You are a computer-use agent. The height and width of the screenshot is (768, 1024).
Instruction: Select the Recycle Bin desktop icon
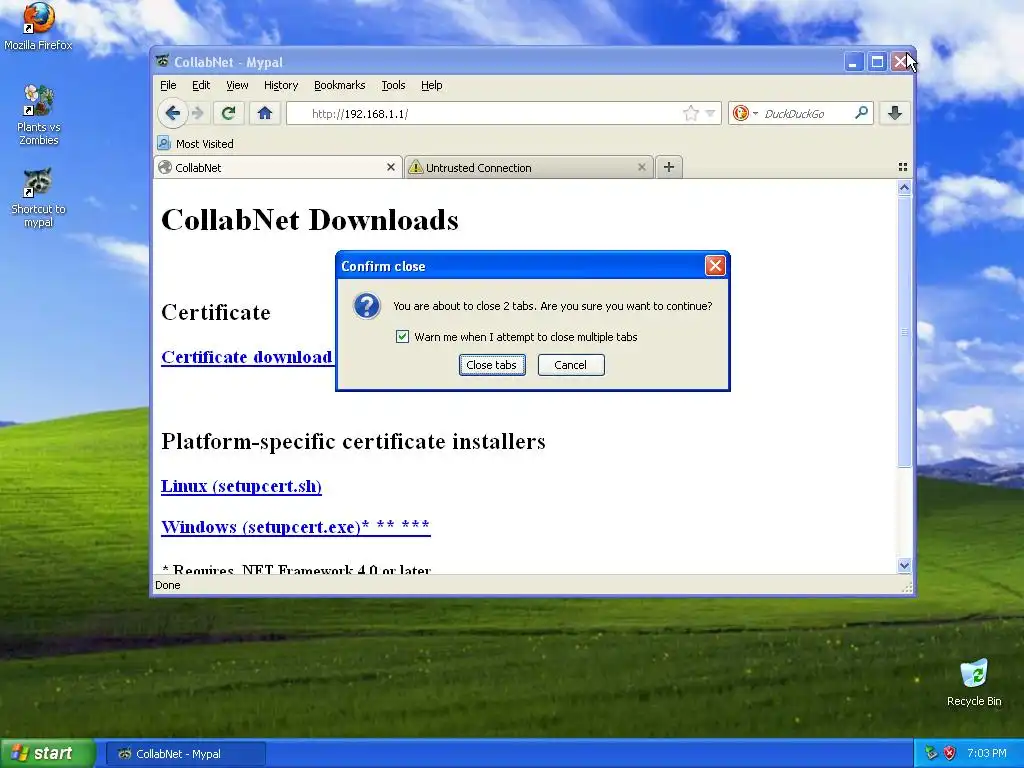(974, 683)
